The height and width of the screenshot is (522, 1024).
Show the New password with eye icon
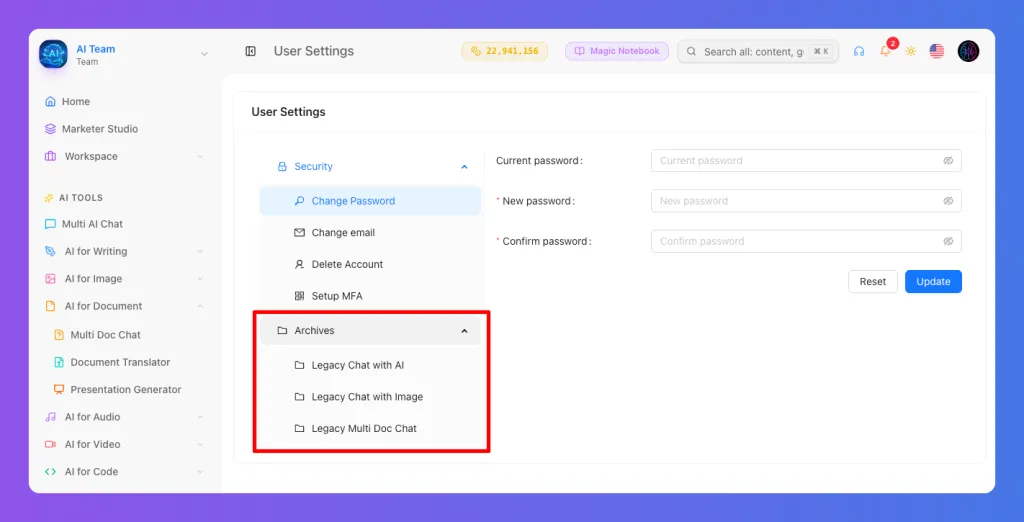[948, 201]
